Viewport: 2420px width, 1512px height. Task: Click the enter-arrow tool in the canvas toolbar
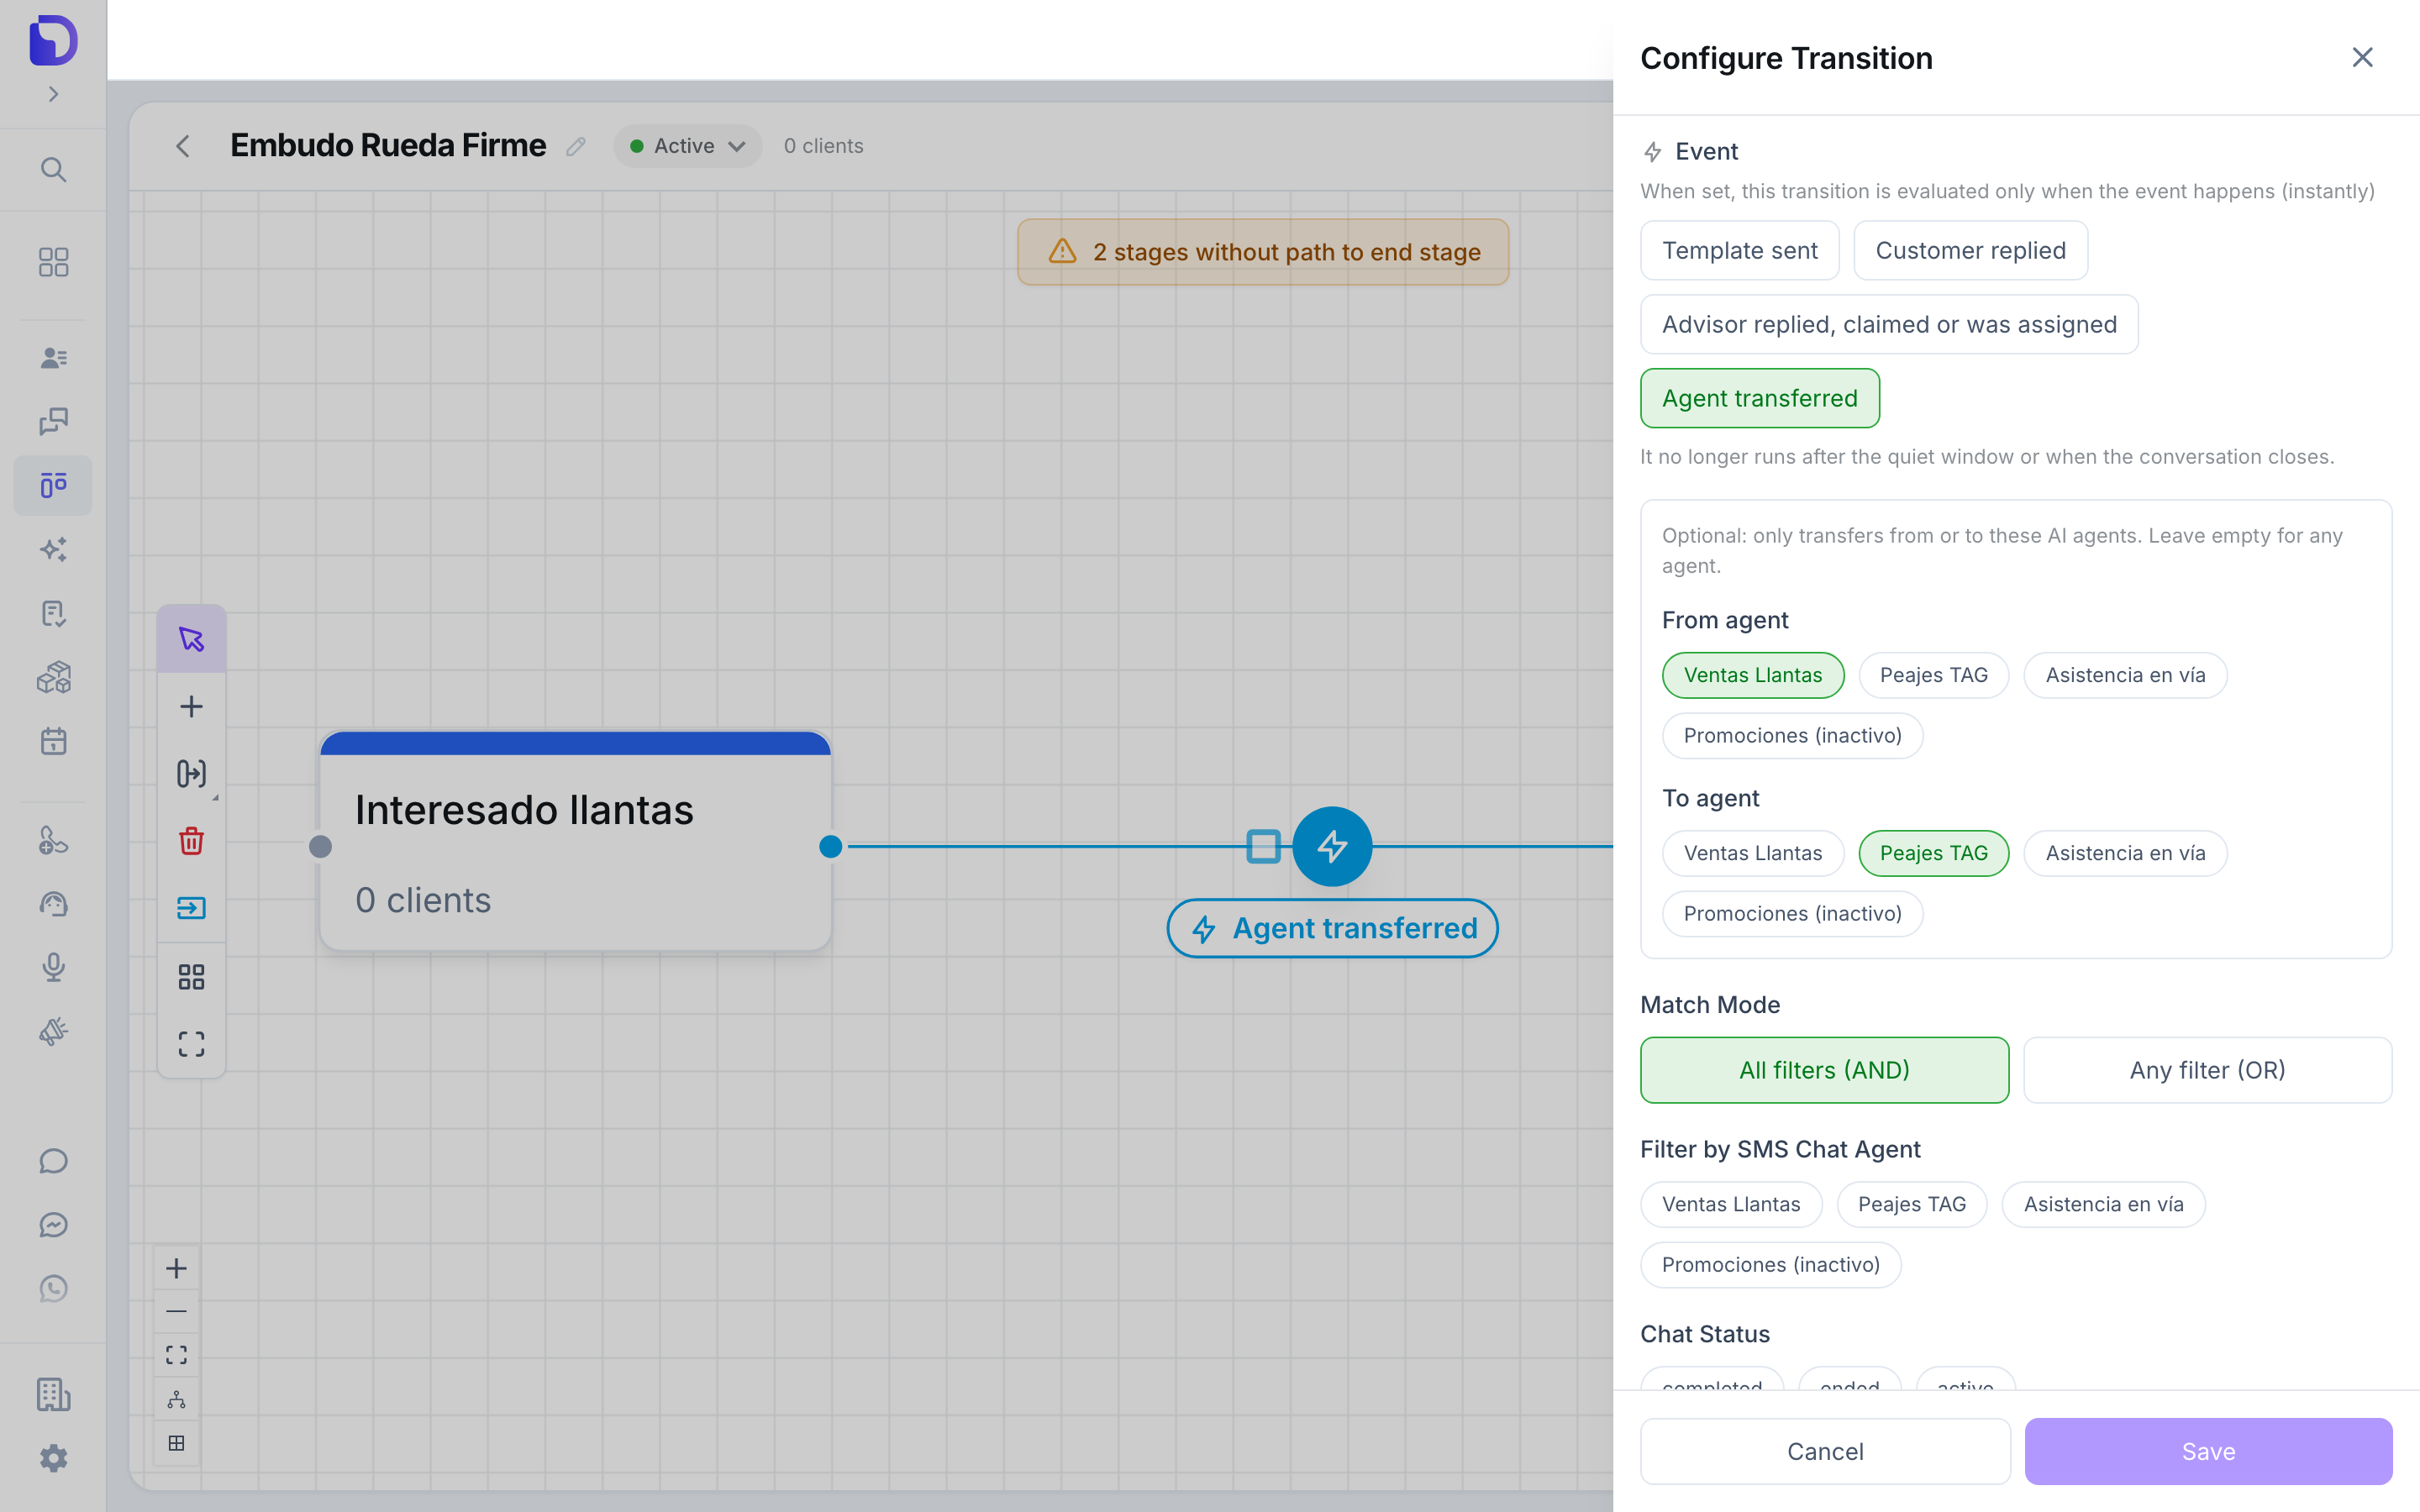pyautogui.click(x=191, y=908)
